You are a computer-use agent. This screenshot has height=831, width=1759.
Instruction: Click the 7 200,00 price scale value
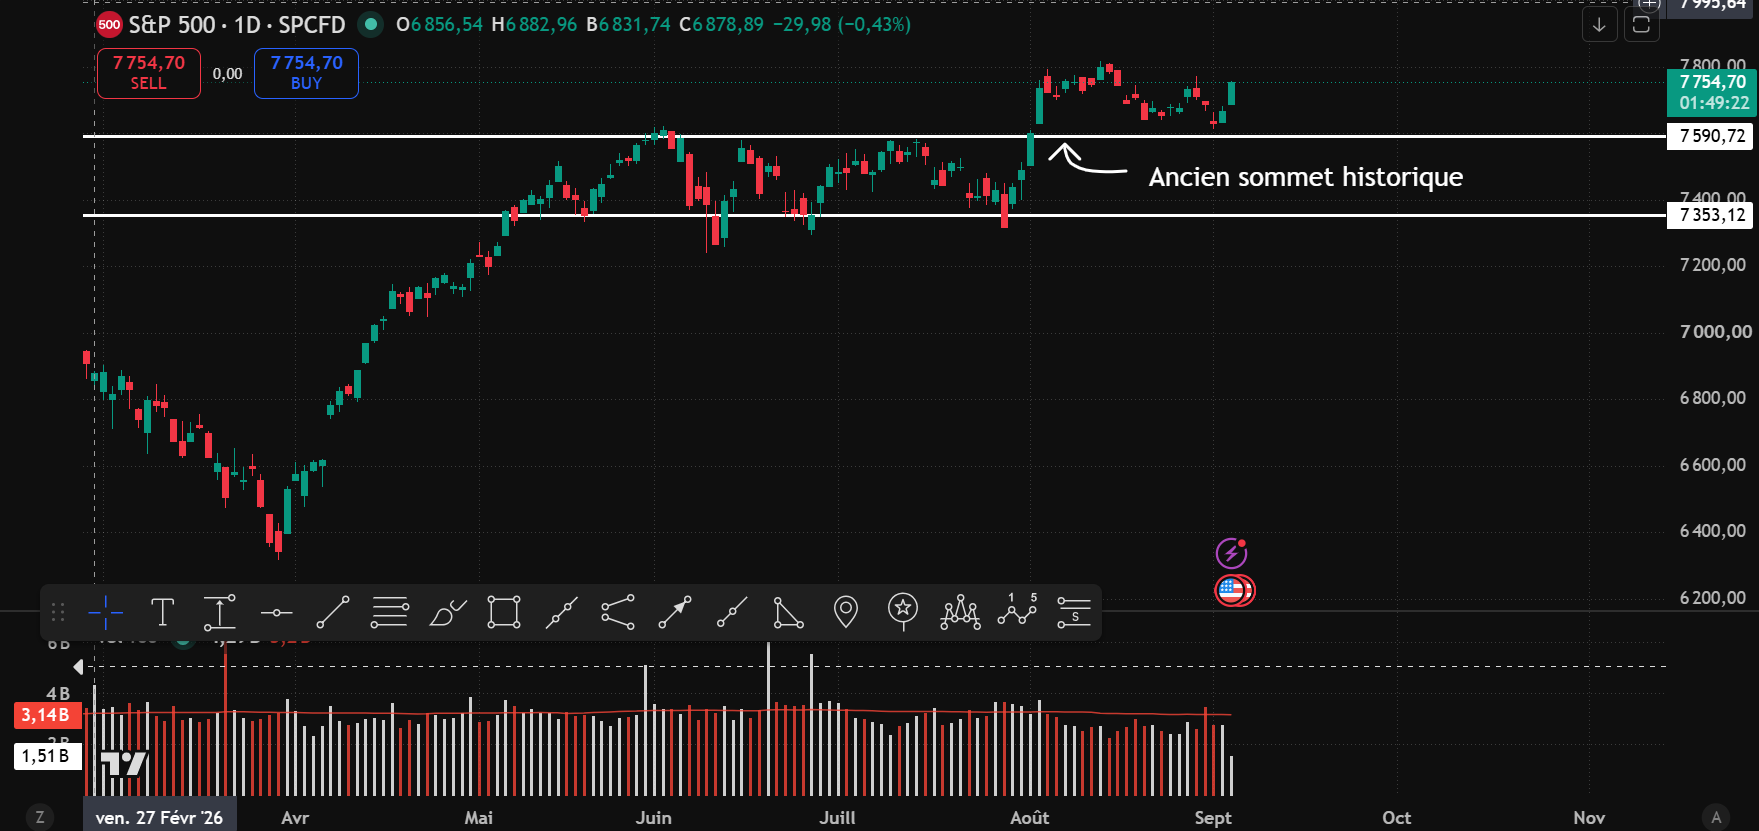click(x=1713, y=265)
